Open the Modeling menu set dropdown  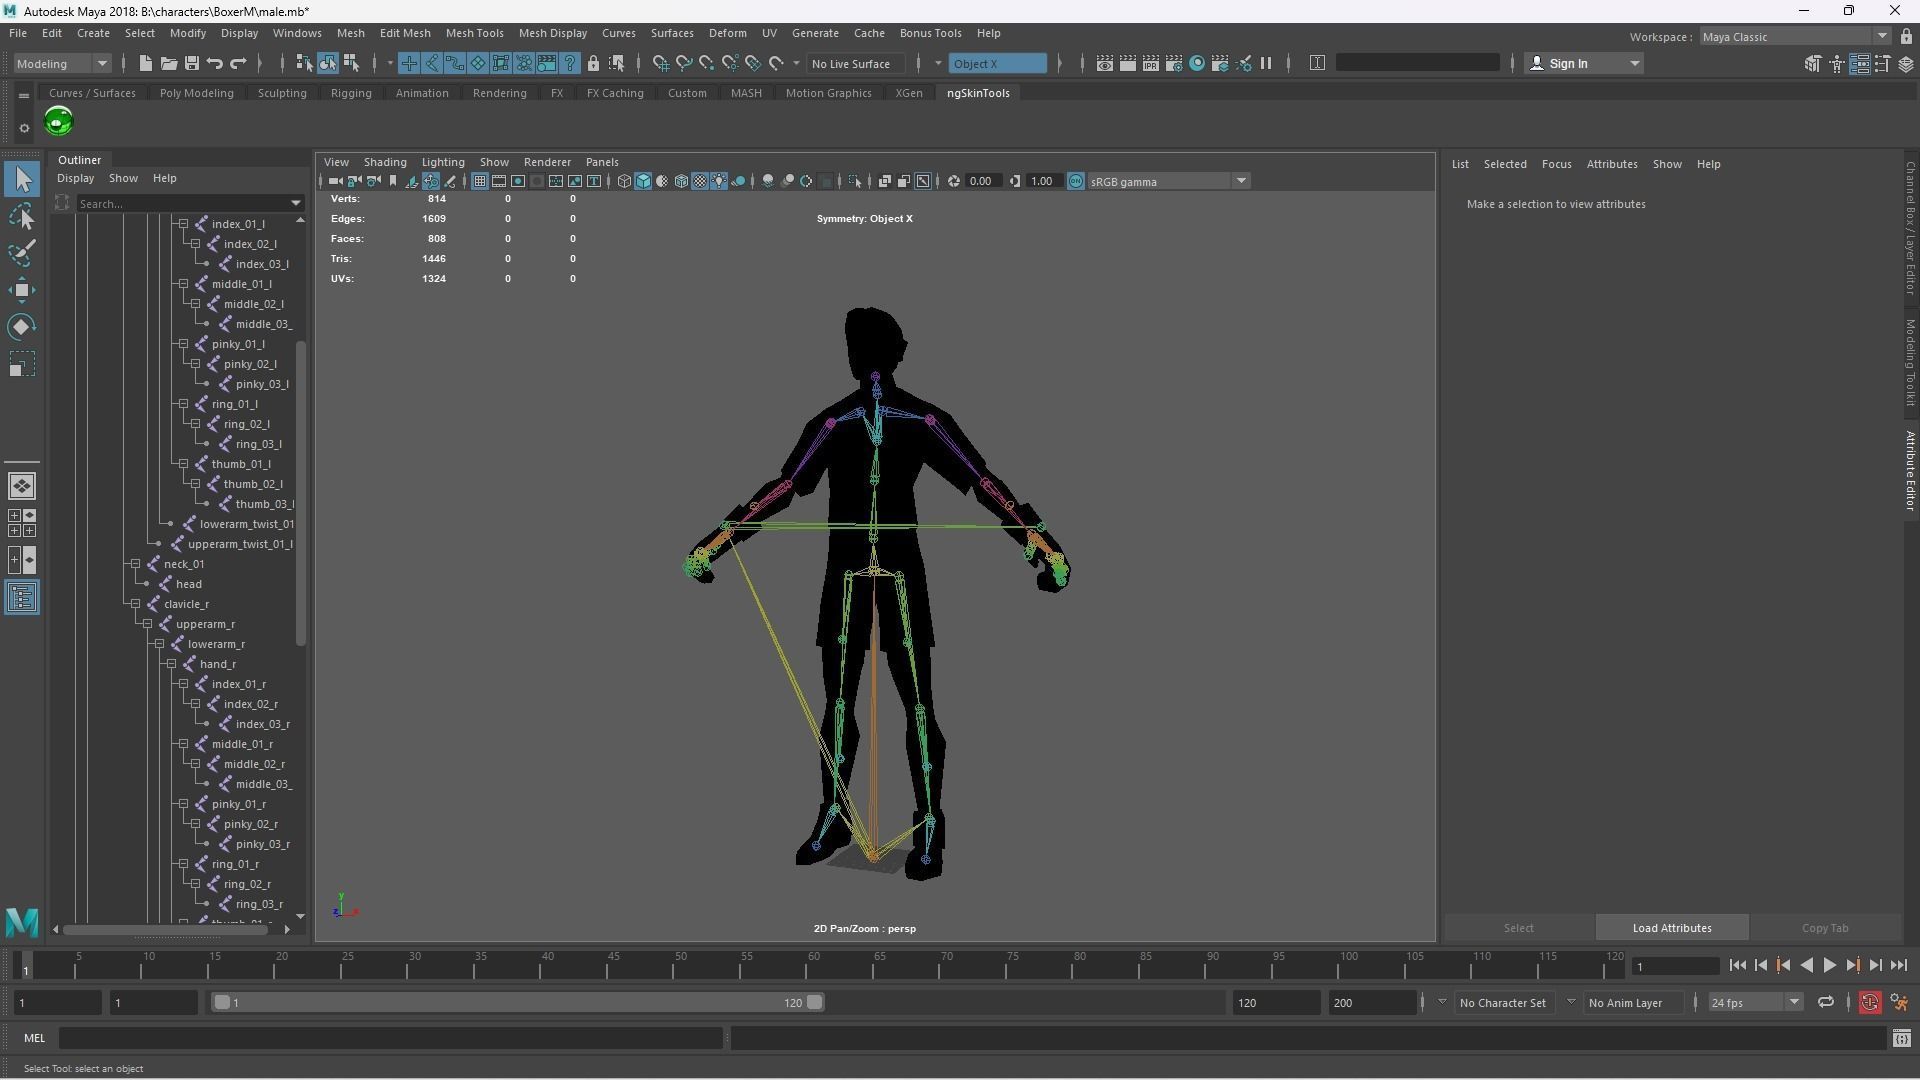click(62, 64)
